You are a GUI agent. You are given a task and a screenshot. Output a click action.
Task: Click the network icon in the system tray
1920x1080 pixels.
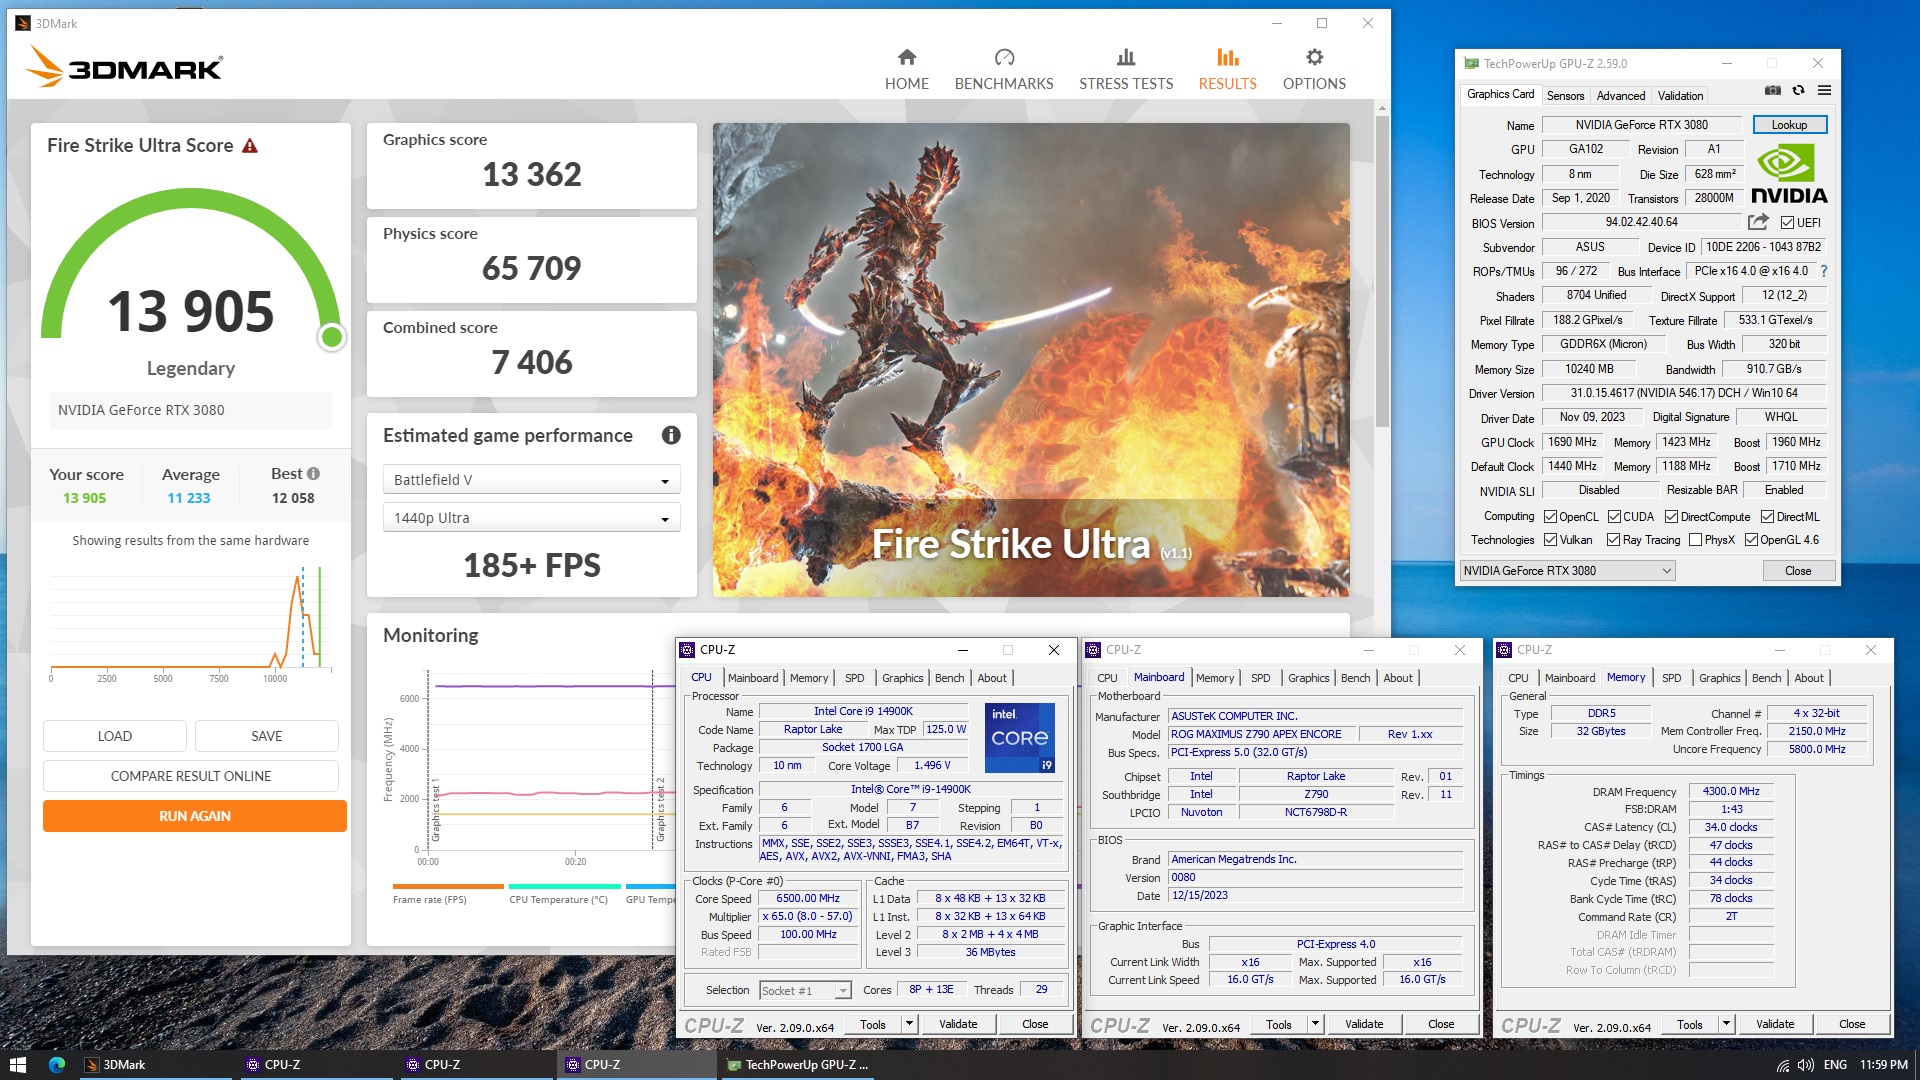tap(1783, 1065)
